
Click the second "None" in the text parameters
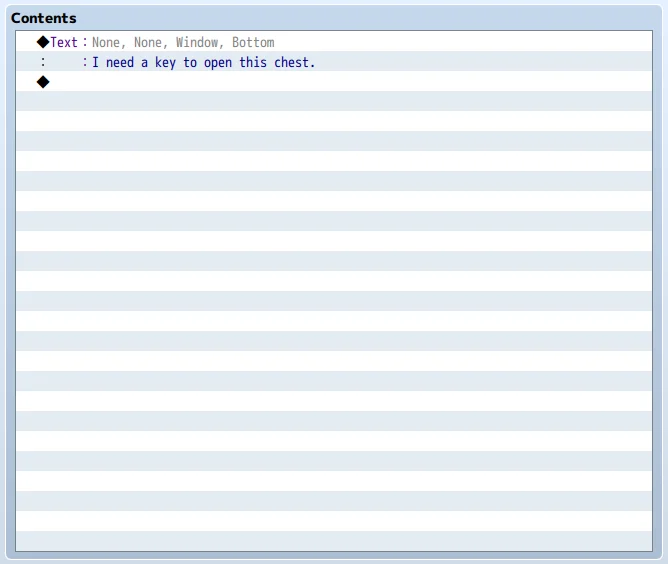tap(147, 42)
